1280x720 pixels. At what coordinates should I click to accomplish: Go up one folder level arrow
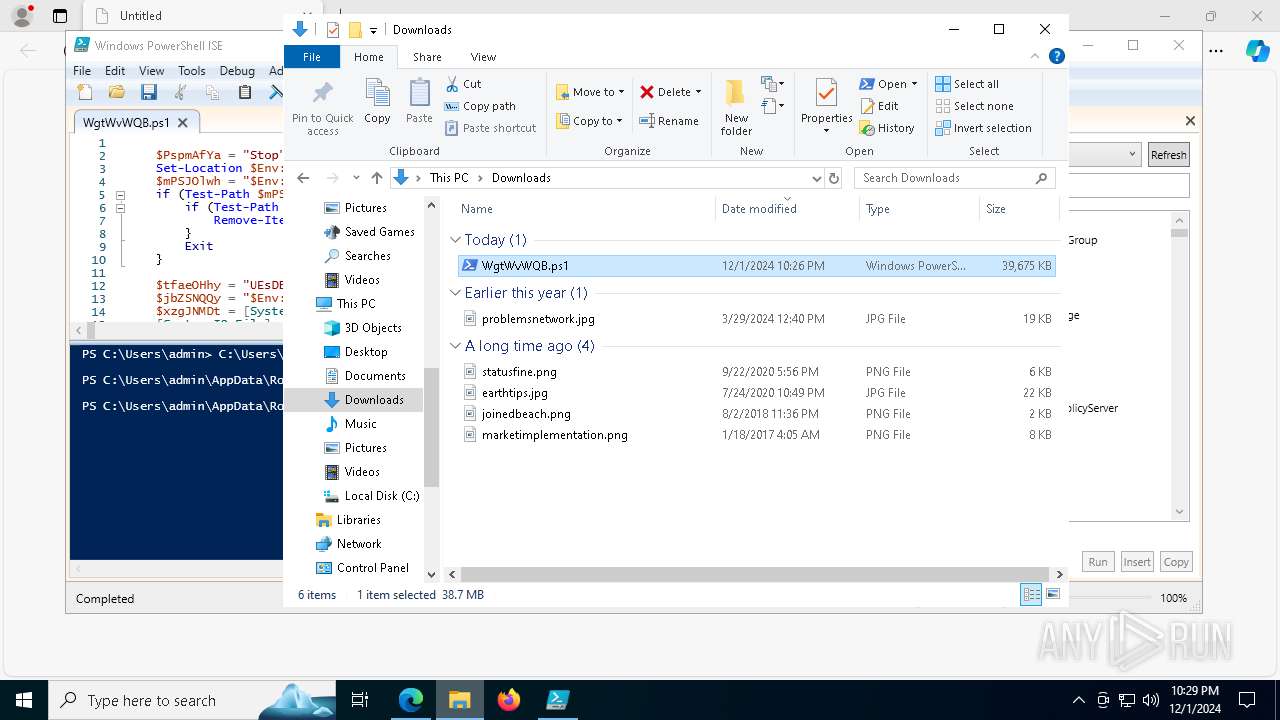pyautogui.click(x=376, y=178)
